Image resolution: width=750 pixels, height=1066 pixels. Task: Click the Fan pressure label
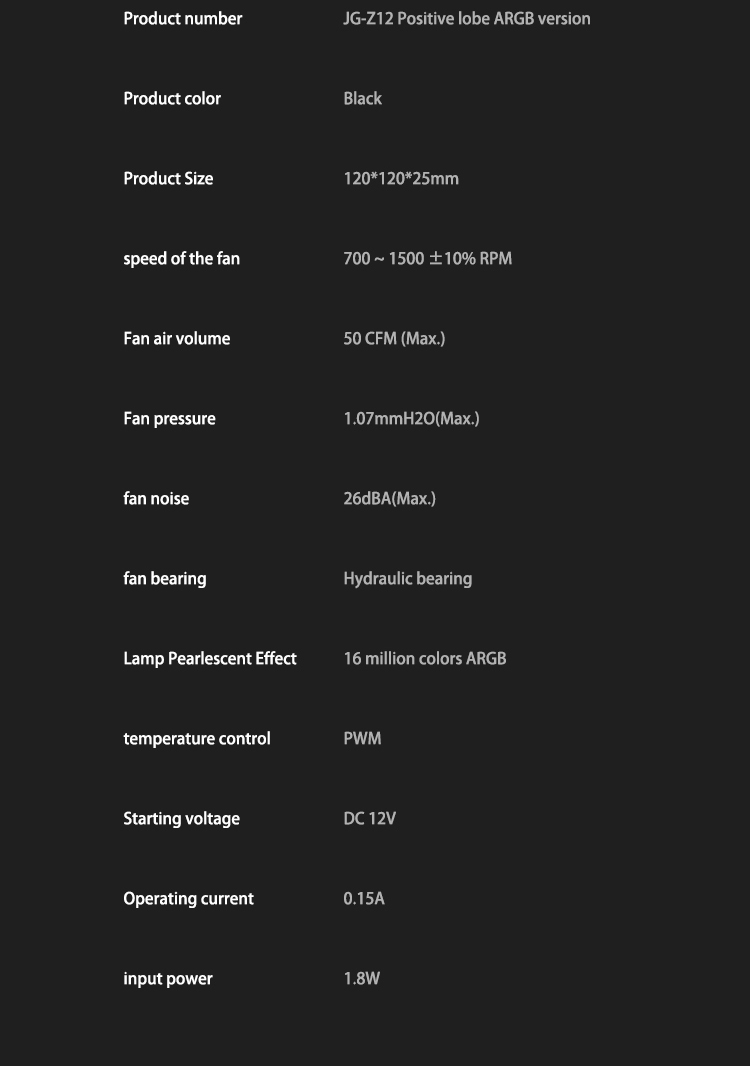coord(169,419)
